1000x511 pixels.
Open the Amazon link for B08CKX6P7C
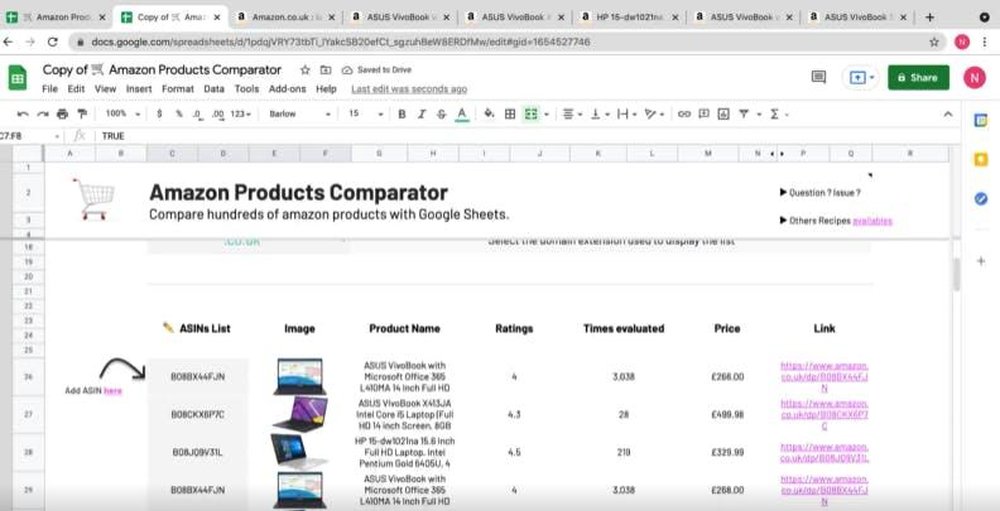[824, 415]
